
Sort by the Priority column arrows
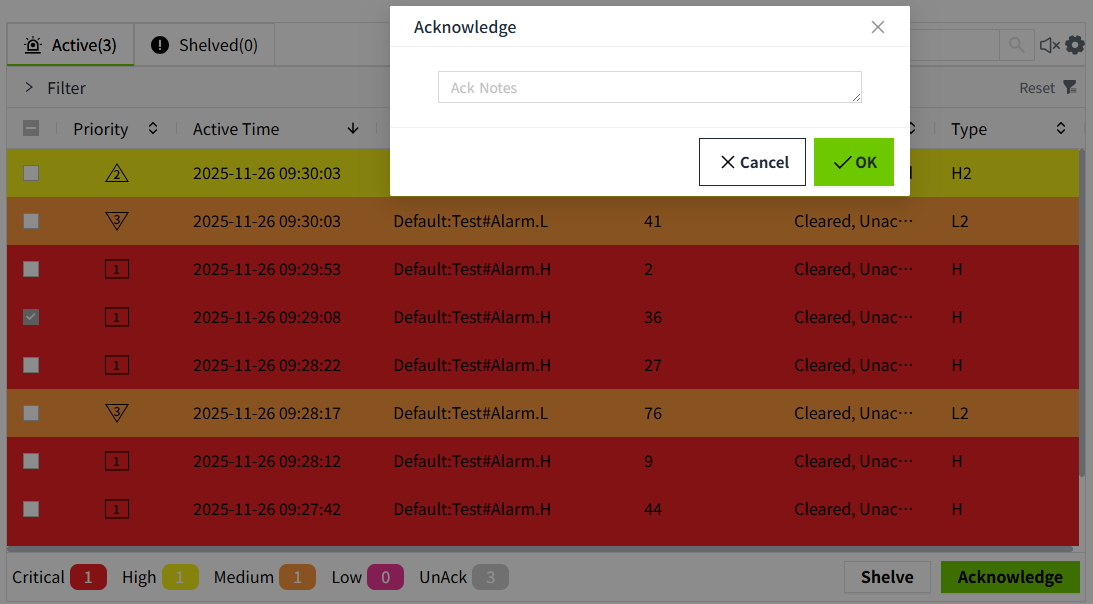coord(153,129)
